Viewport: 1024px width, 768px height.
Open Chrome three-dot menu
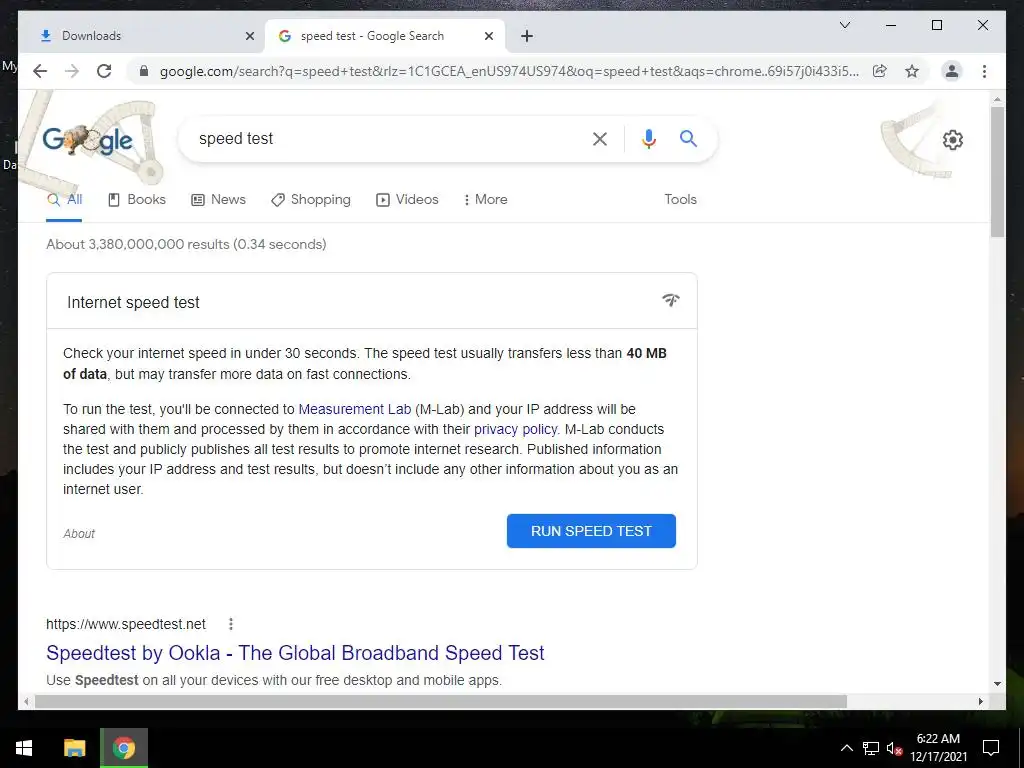[x=984, y=71]
